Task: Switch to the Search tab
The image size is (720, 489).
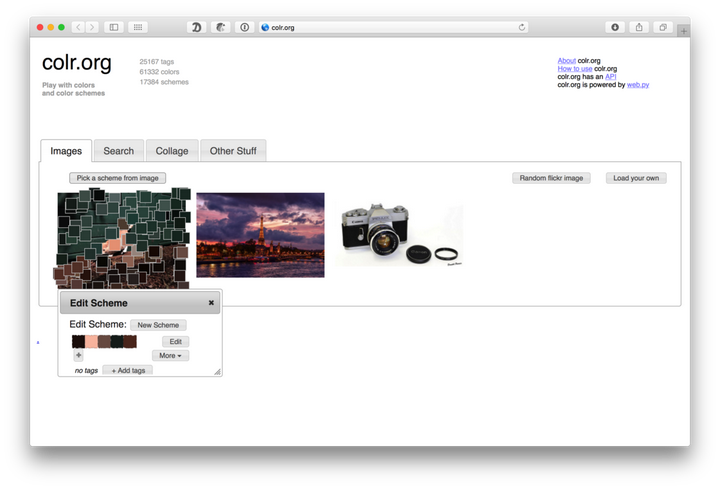Action: tap(118, 151)
